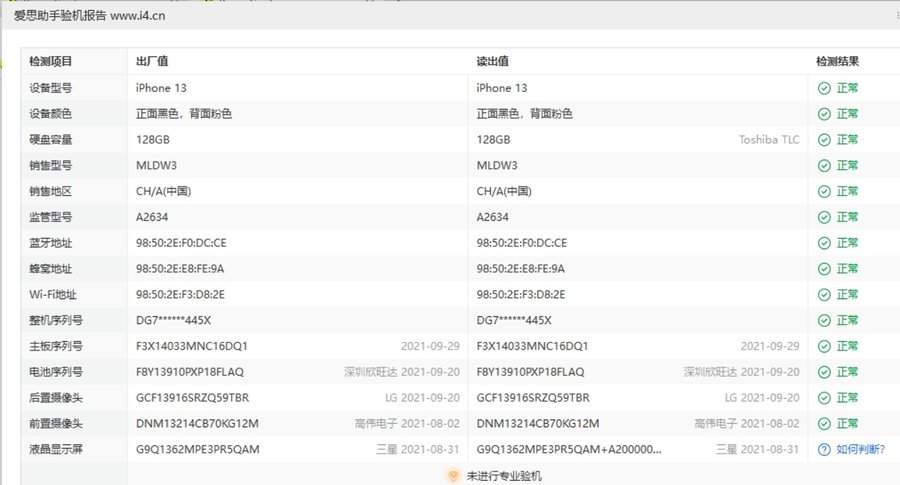
Task: Click the 正面黑色，背面粉色 factory color value
Action: 184,114
